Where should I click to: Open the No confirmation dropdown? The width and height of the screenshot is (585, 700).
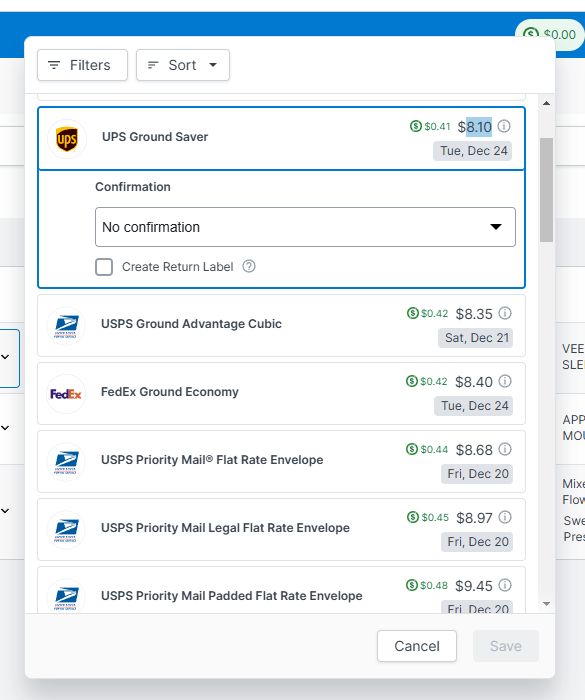coord(305,227)
